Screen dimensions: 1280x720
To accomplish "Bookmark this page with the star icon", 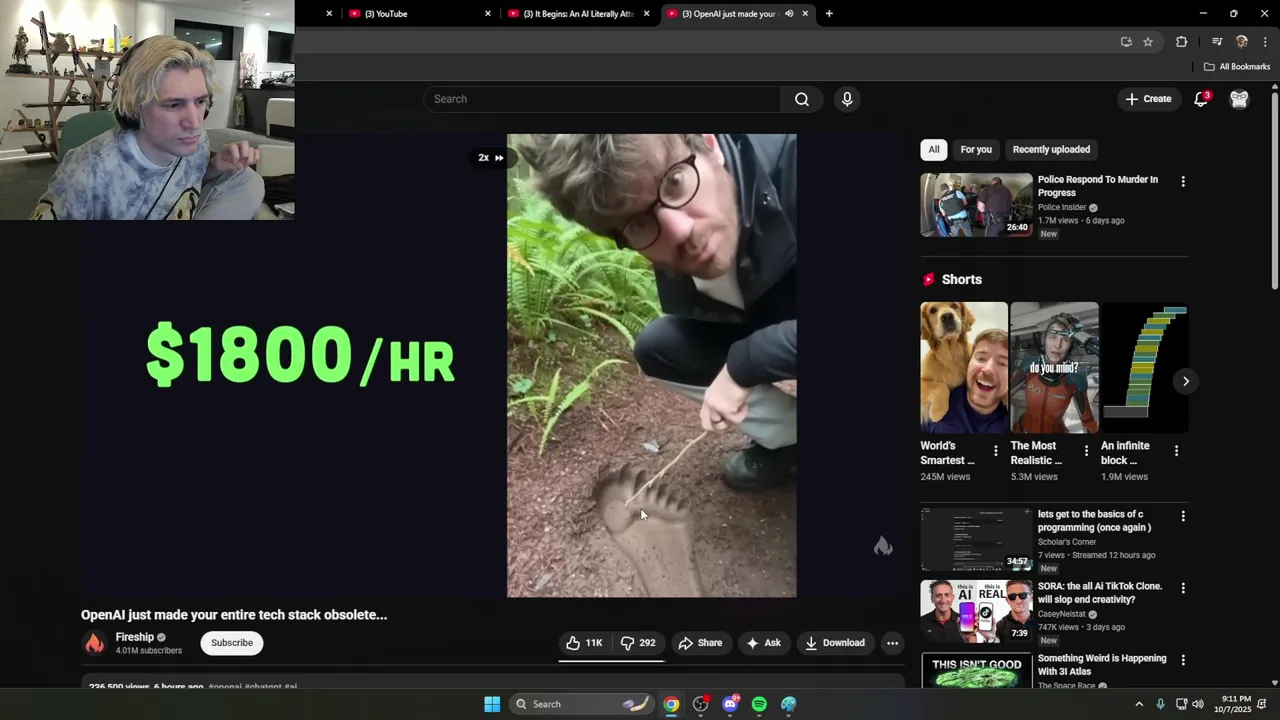I will [1148, 42].
